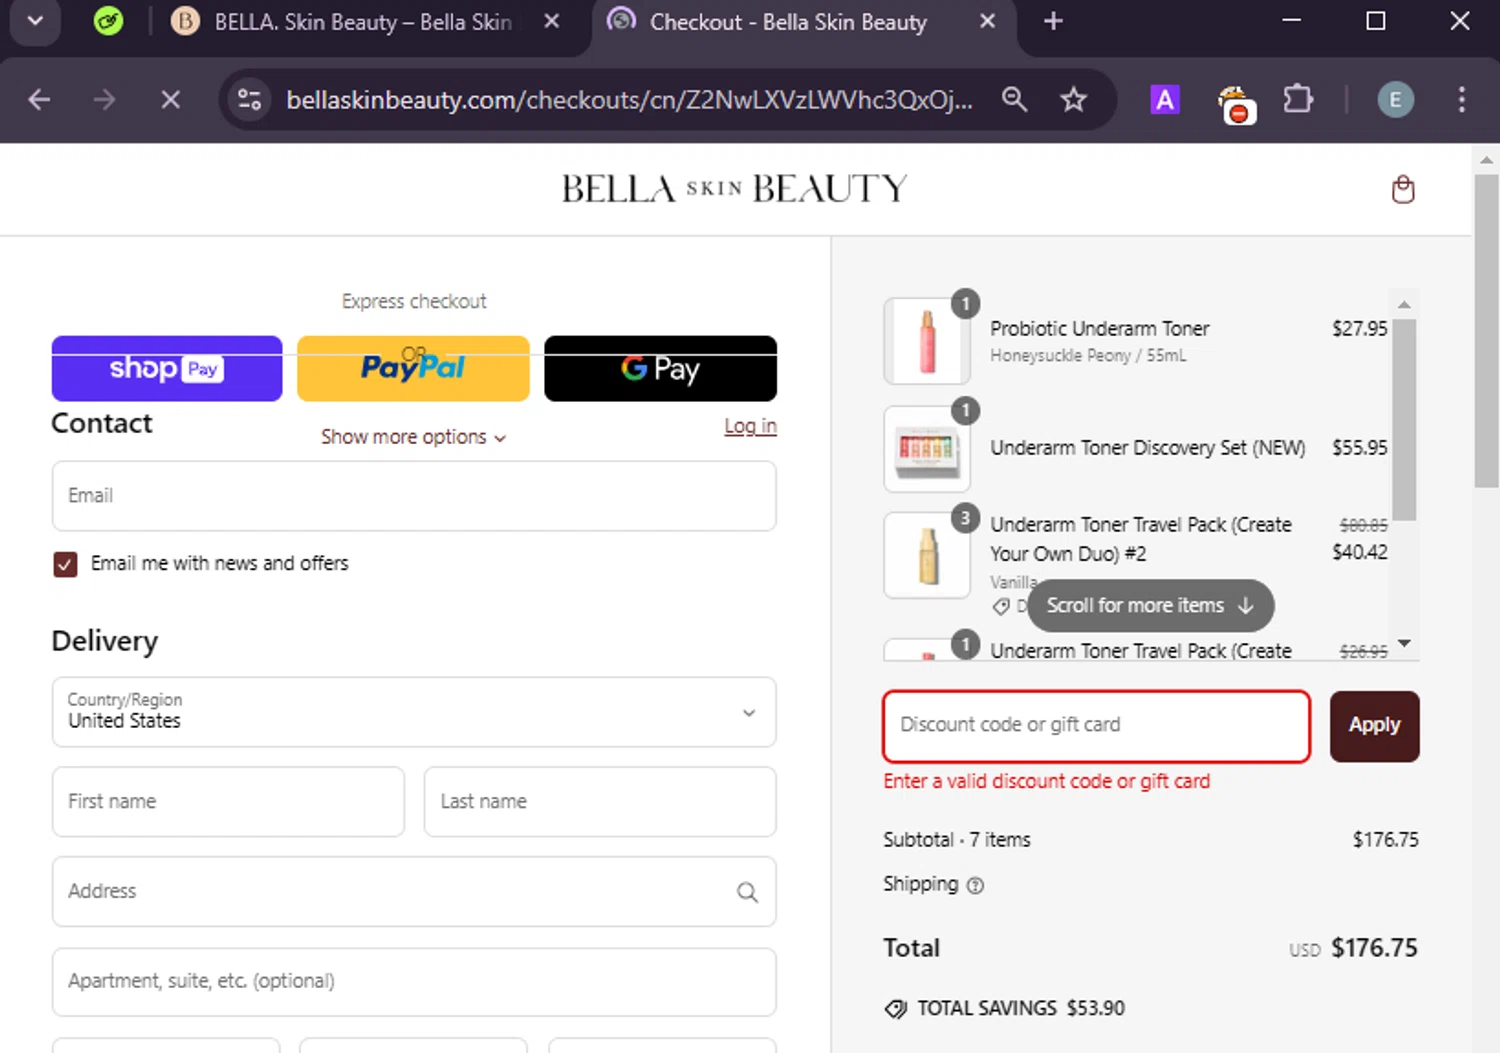Open the shopping bag cart icon
Image resolution: width=1500 pixels, height=1053 pixels.
point(1403,189)
